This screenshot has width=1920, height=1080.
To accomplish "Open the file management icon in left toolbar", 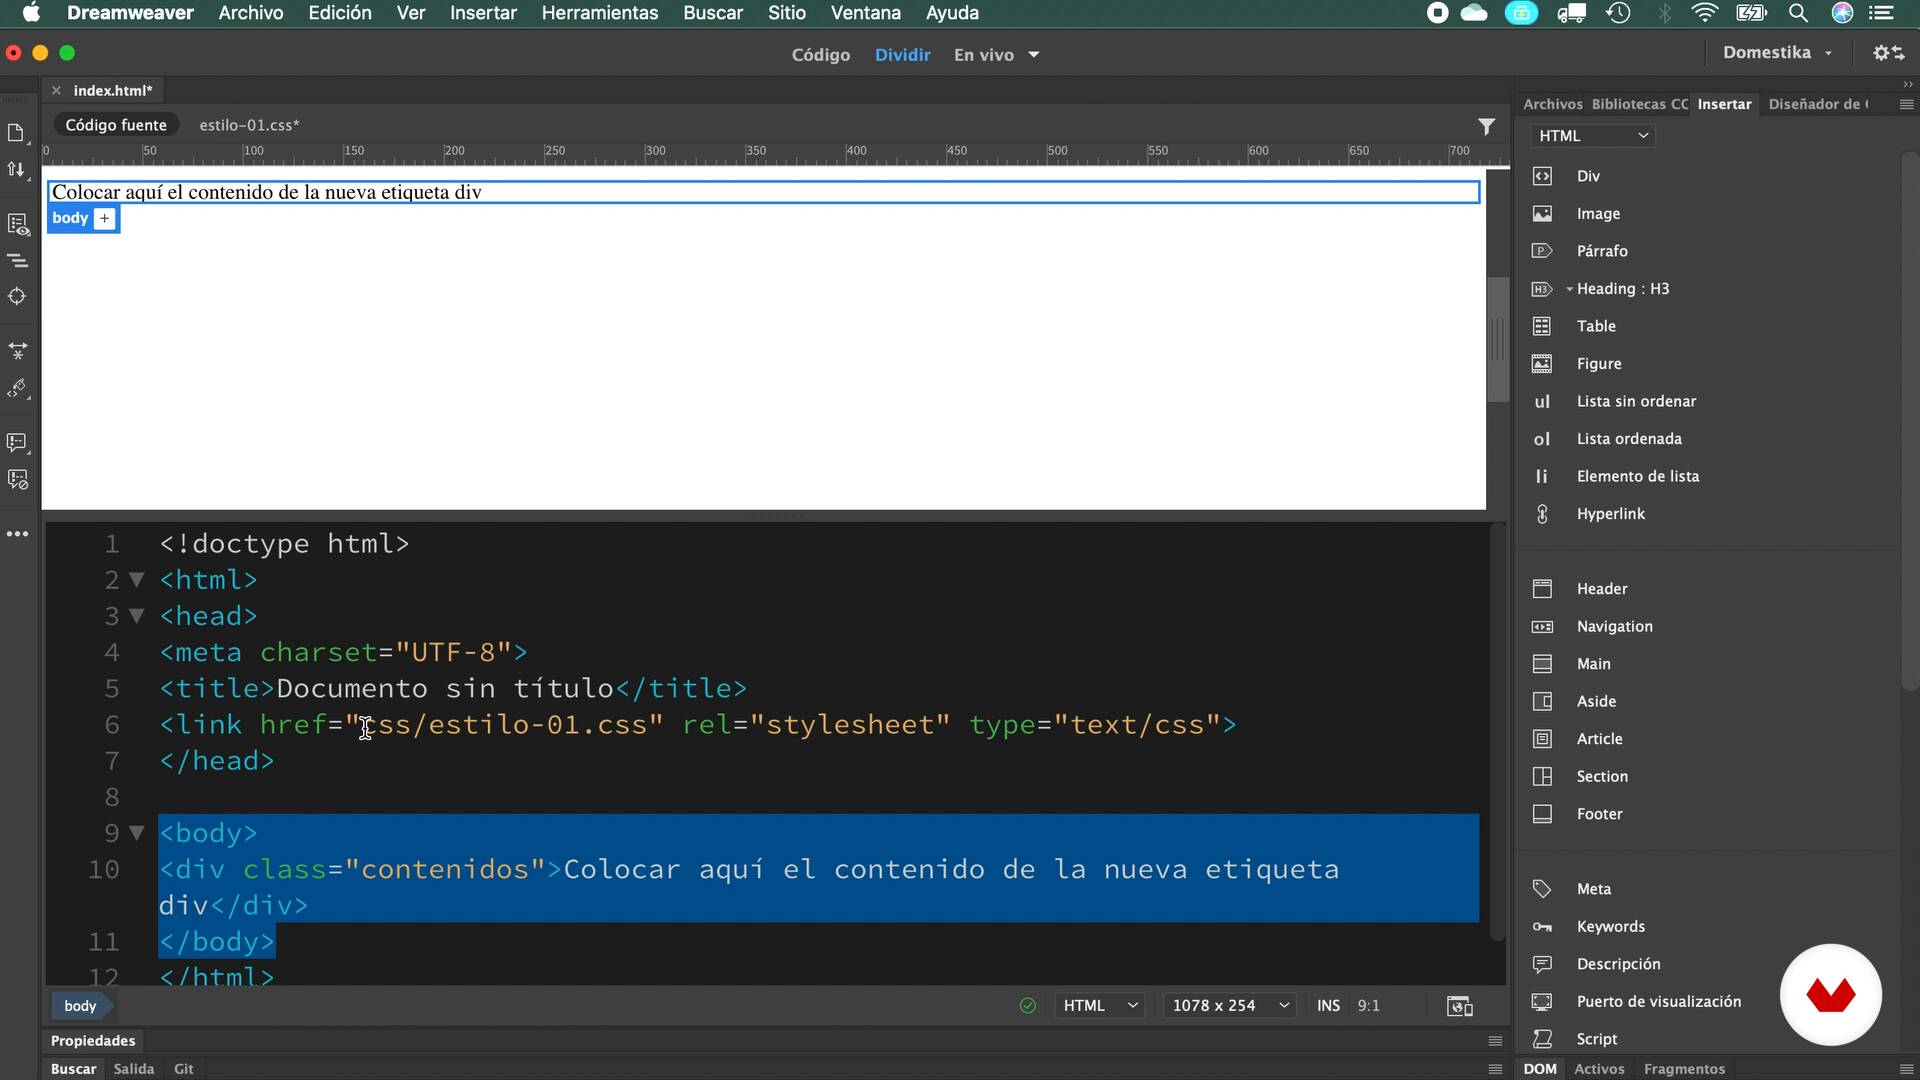I will click(x=17, y=170).
